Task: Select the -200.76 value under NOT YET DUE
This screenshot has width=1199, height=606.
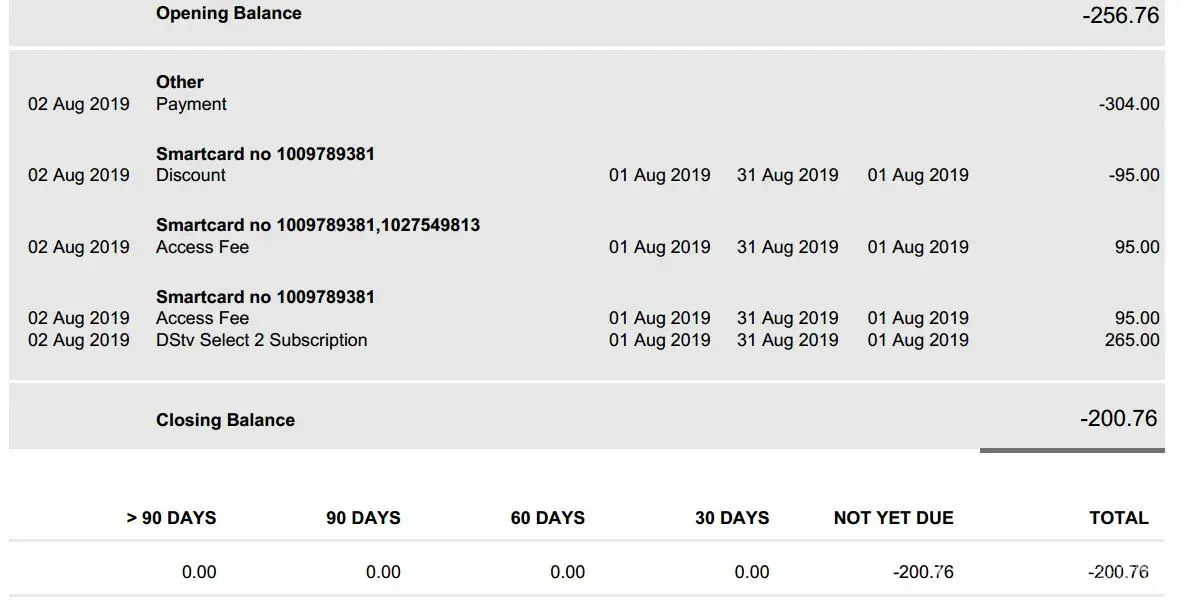Action: click(923, 572)
